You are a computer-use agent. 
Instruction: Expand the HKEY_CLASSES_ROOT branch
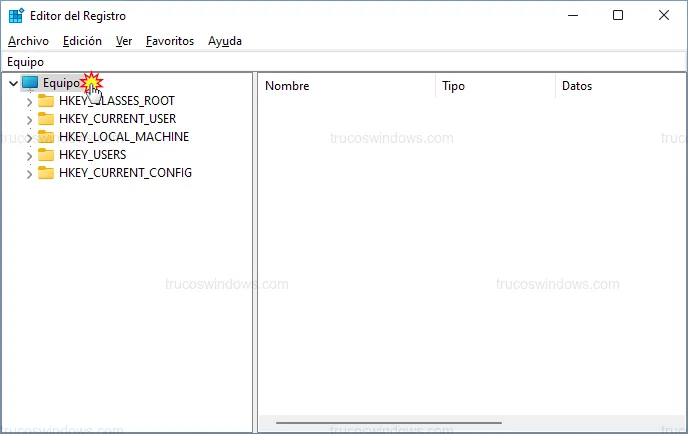(29, 101)
